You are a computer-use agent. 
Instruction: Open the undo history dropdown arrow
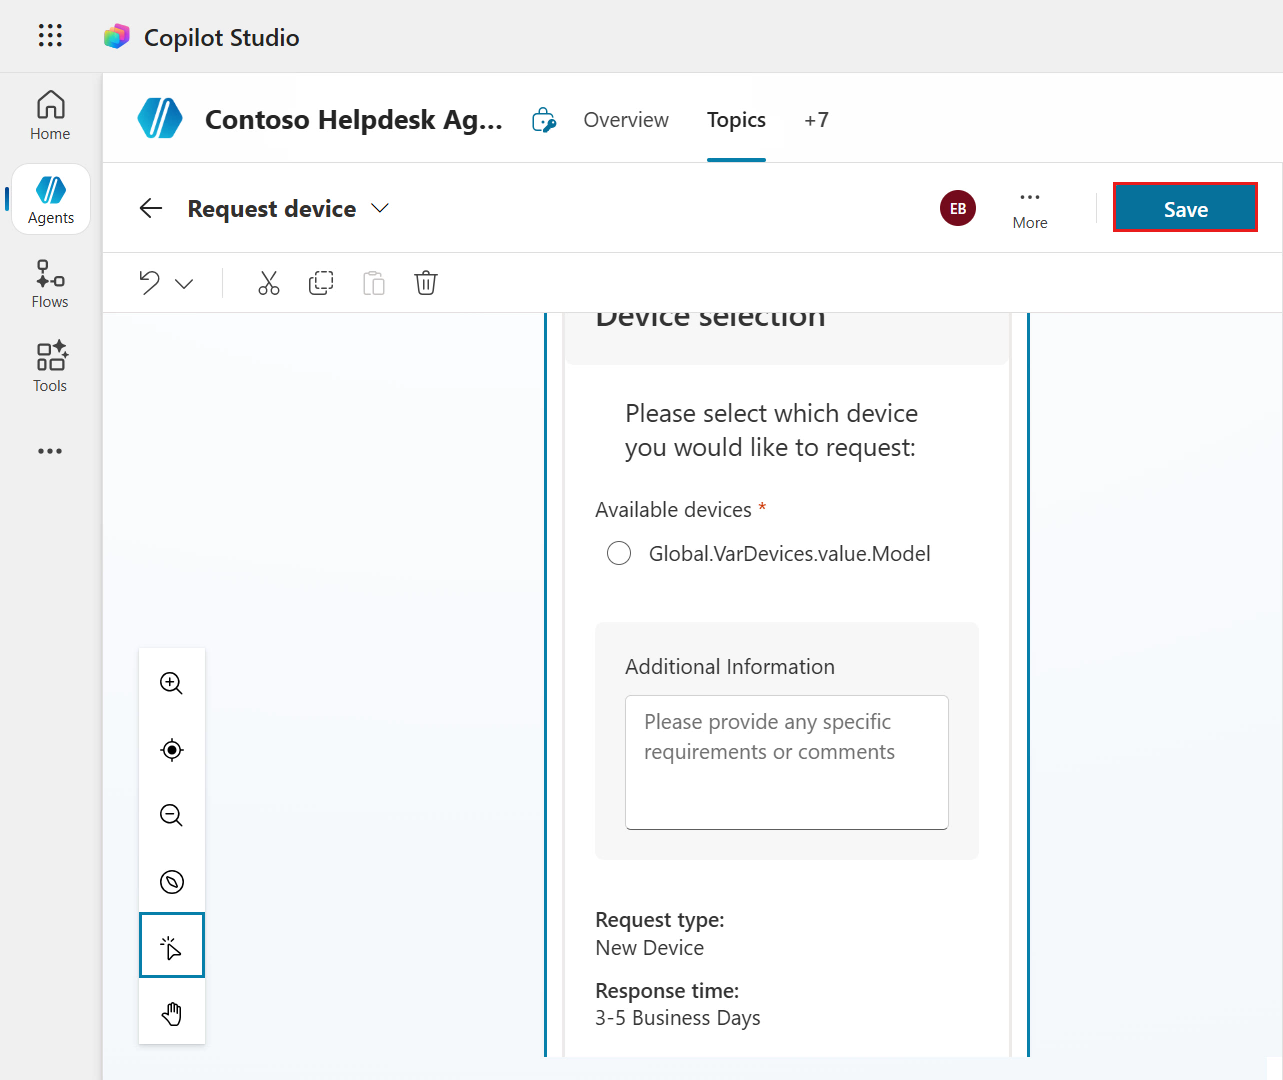click(x=184, y=284)
